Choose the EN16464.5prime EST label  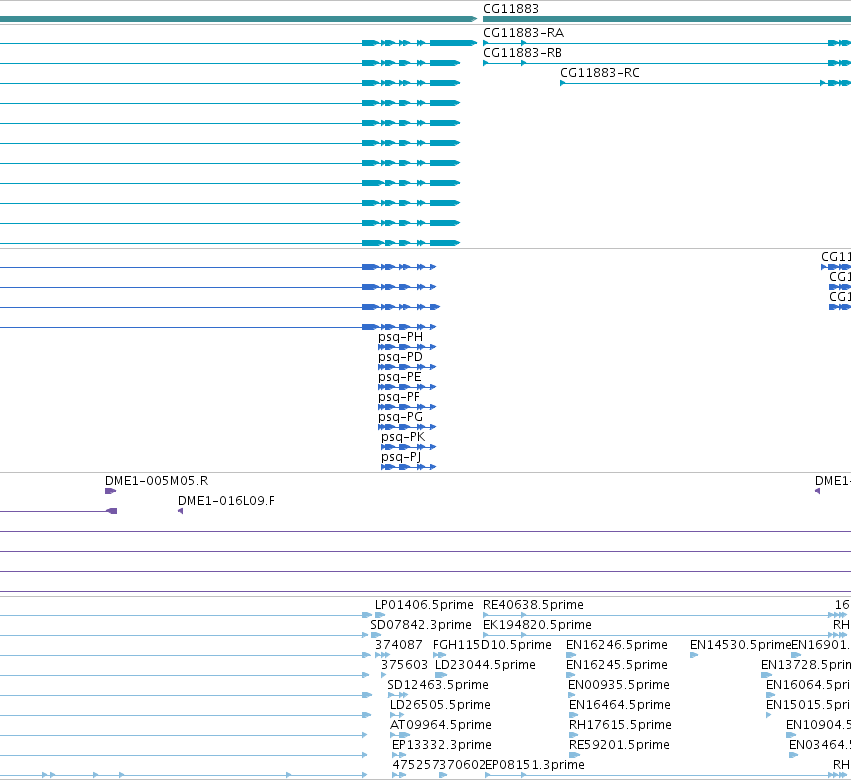coord(620,705)
